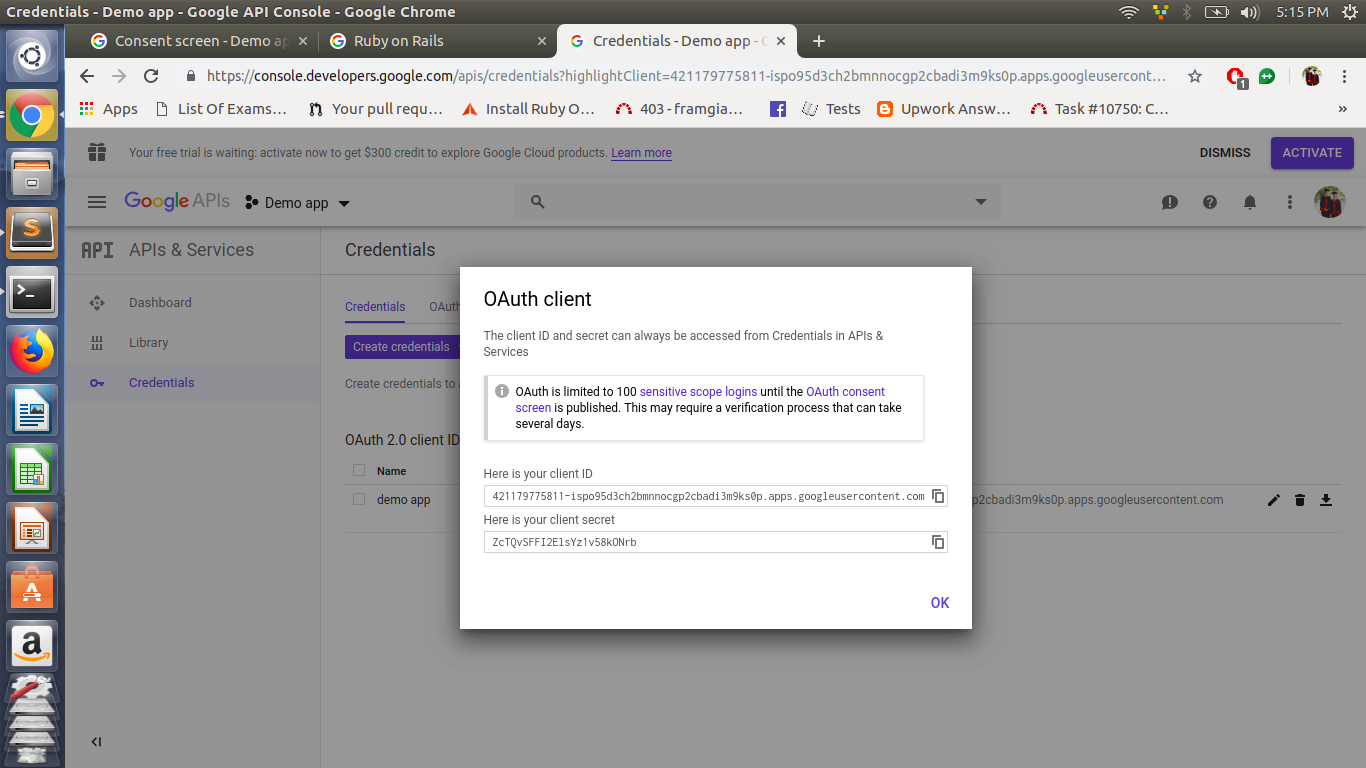Go back to the previous page

pos(87,76)
